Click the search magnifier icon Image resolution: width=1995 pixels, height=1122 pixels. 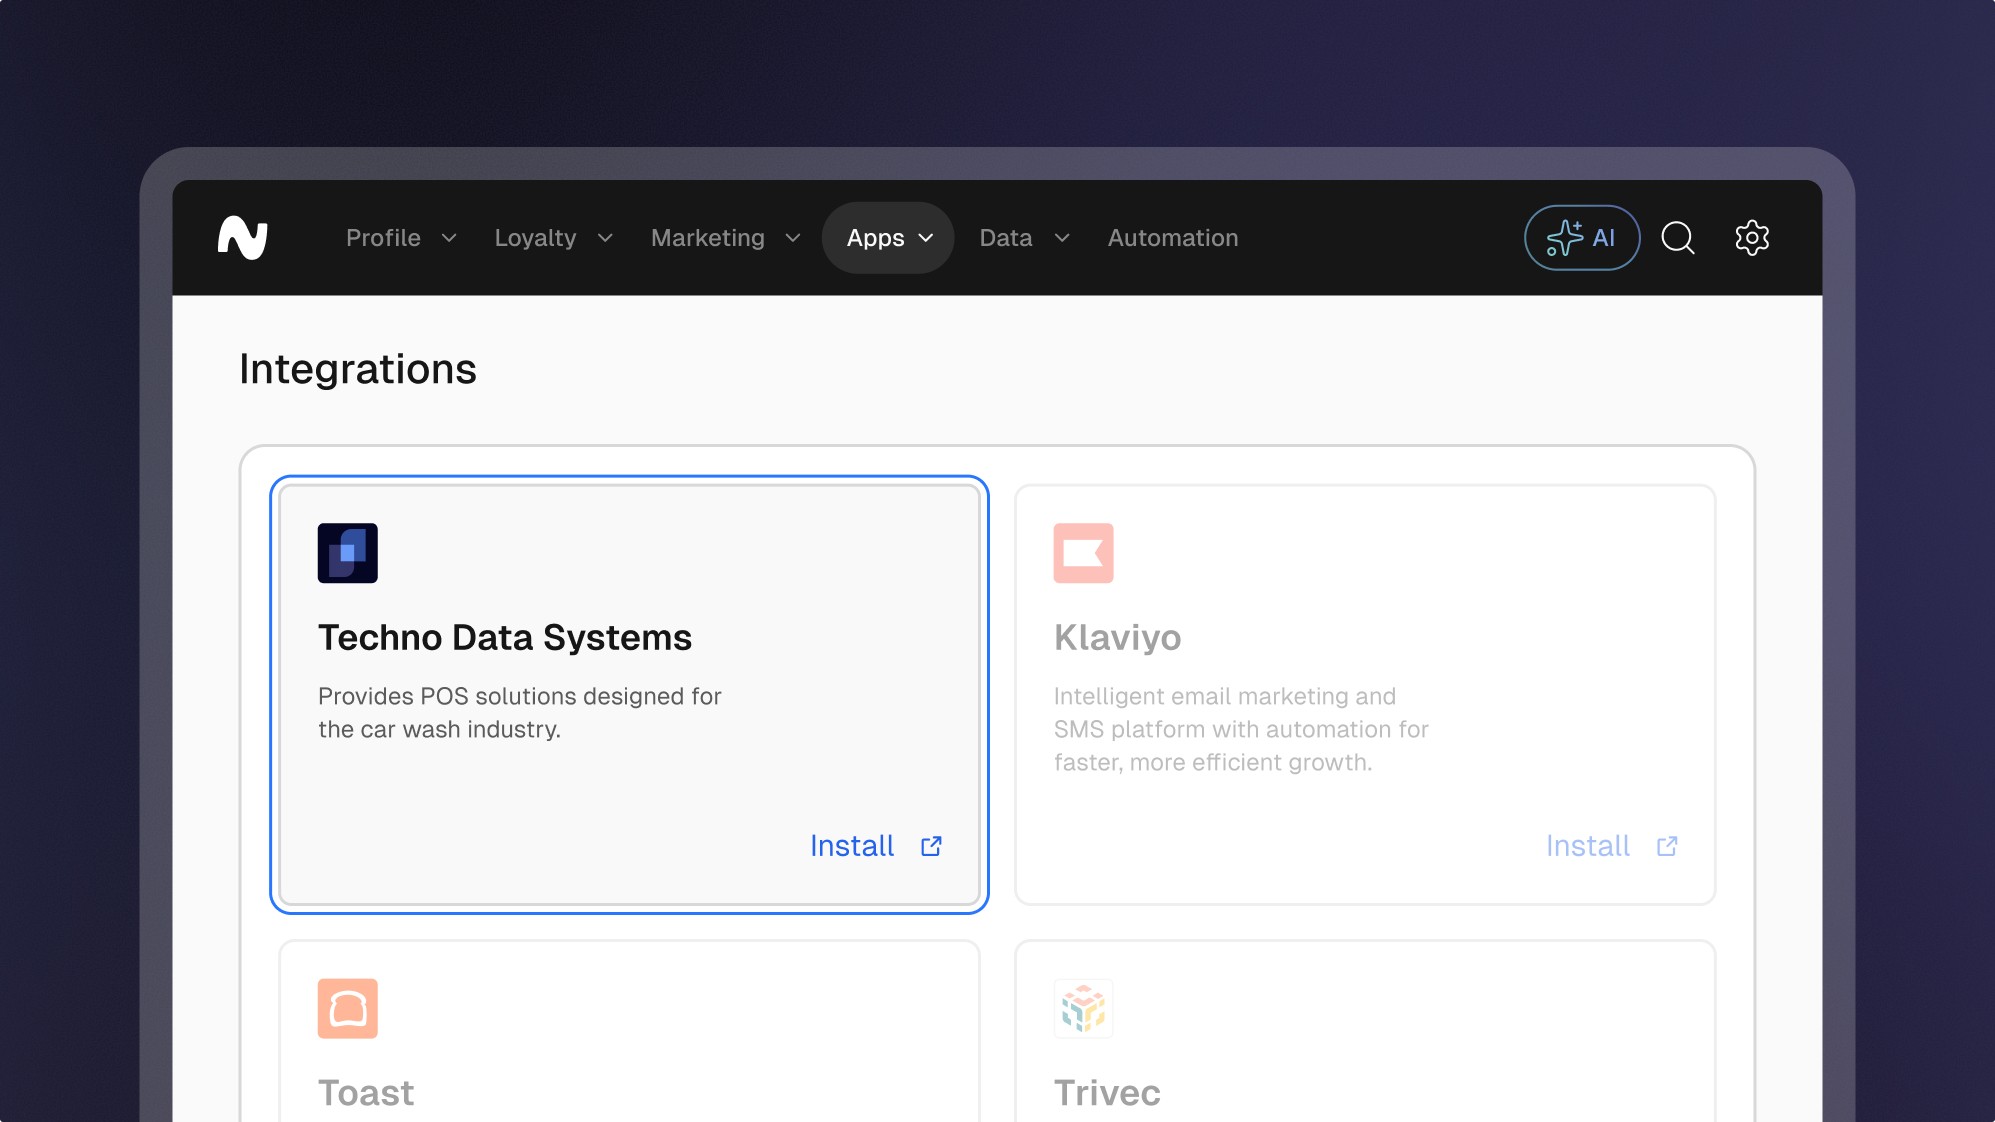point(1677,238)
